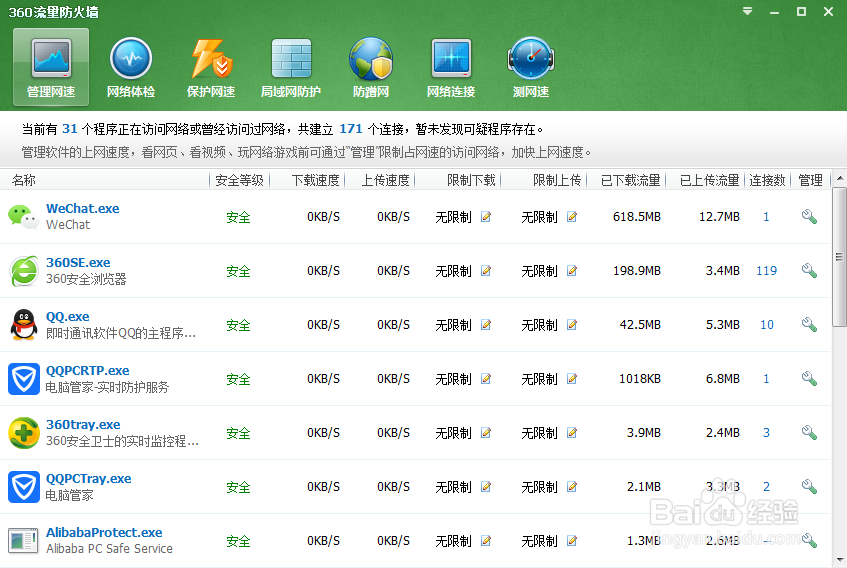Viewport: 847px width, 568px height.
Task: Switch to 网络体检 tab
Action: point(131,67)
